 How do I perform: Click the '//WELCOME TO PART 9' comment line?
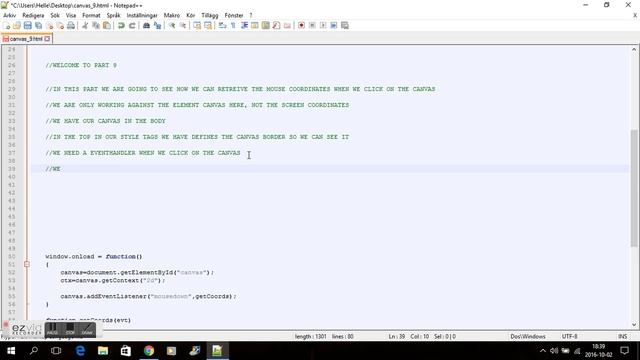(x=81, y=65)
